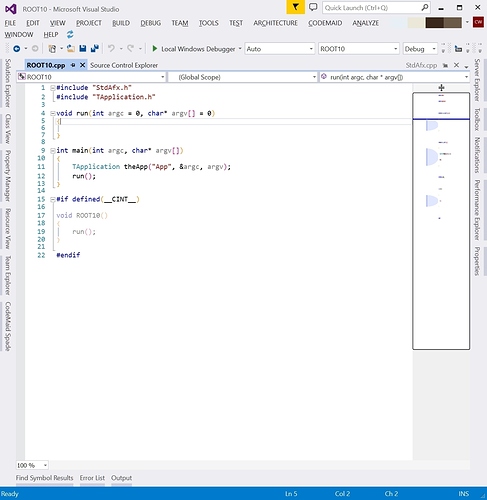
Task: Click the promote preview tab icon near StdAfx.cpp
Action: click(x=445, y=65)
